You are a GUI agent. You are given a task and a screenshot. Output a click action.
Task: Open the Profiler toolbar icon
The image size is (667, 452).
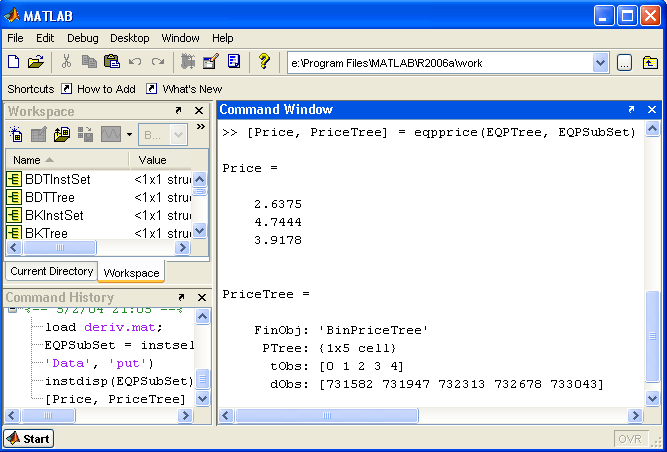click(x=234, y=62)
